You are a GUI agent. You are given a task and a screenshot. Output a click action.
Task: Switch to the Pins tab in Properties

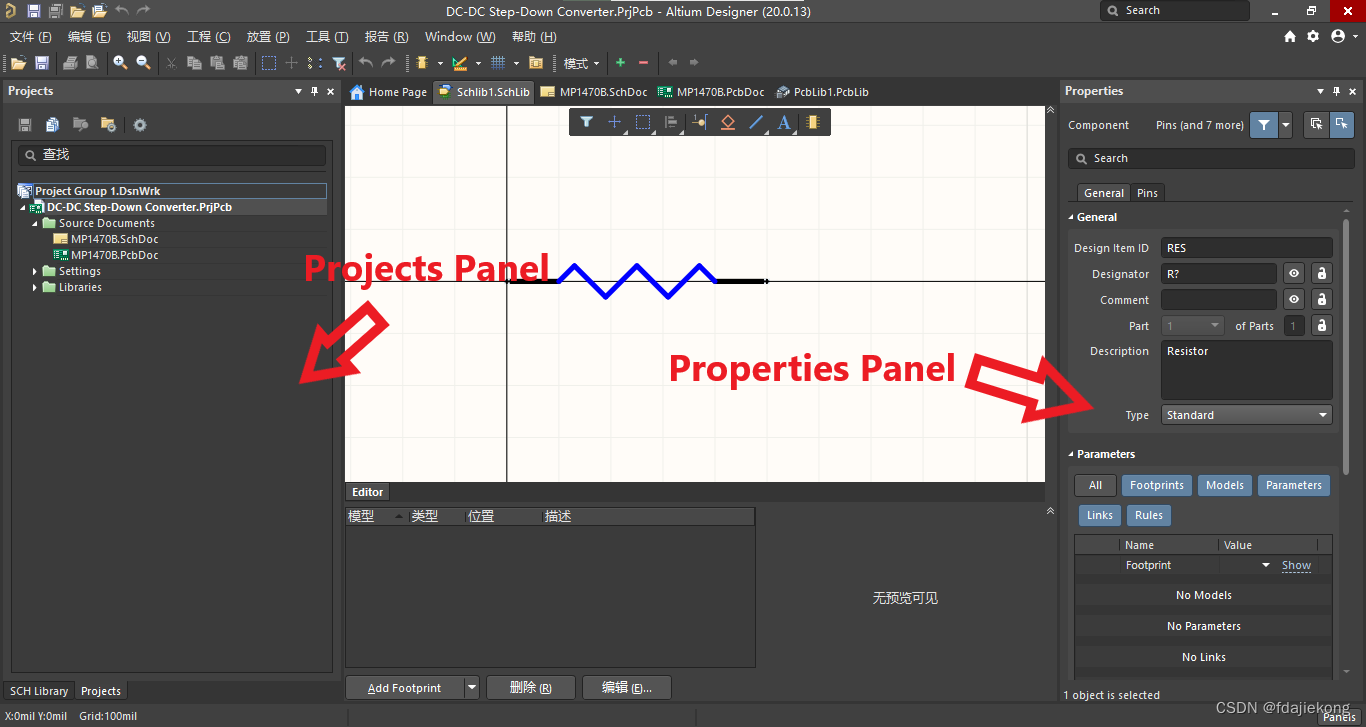click(x=1147, y=193)
